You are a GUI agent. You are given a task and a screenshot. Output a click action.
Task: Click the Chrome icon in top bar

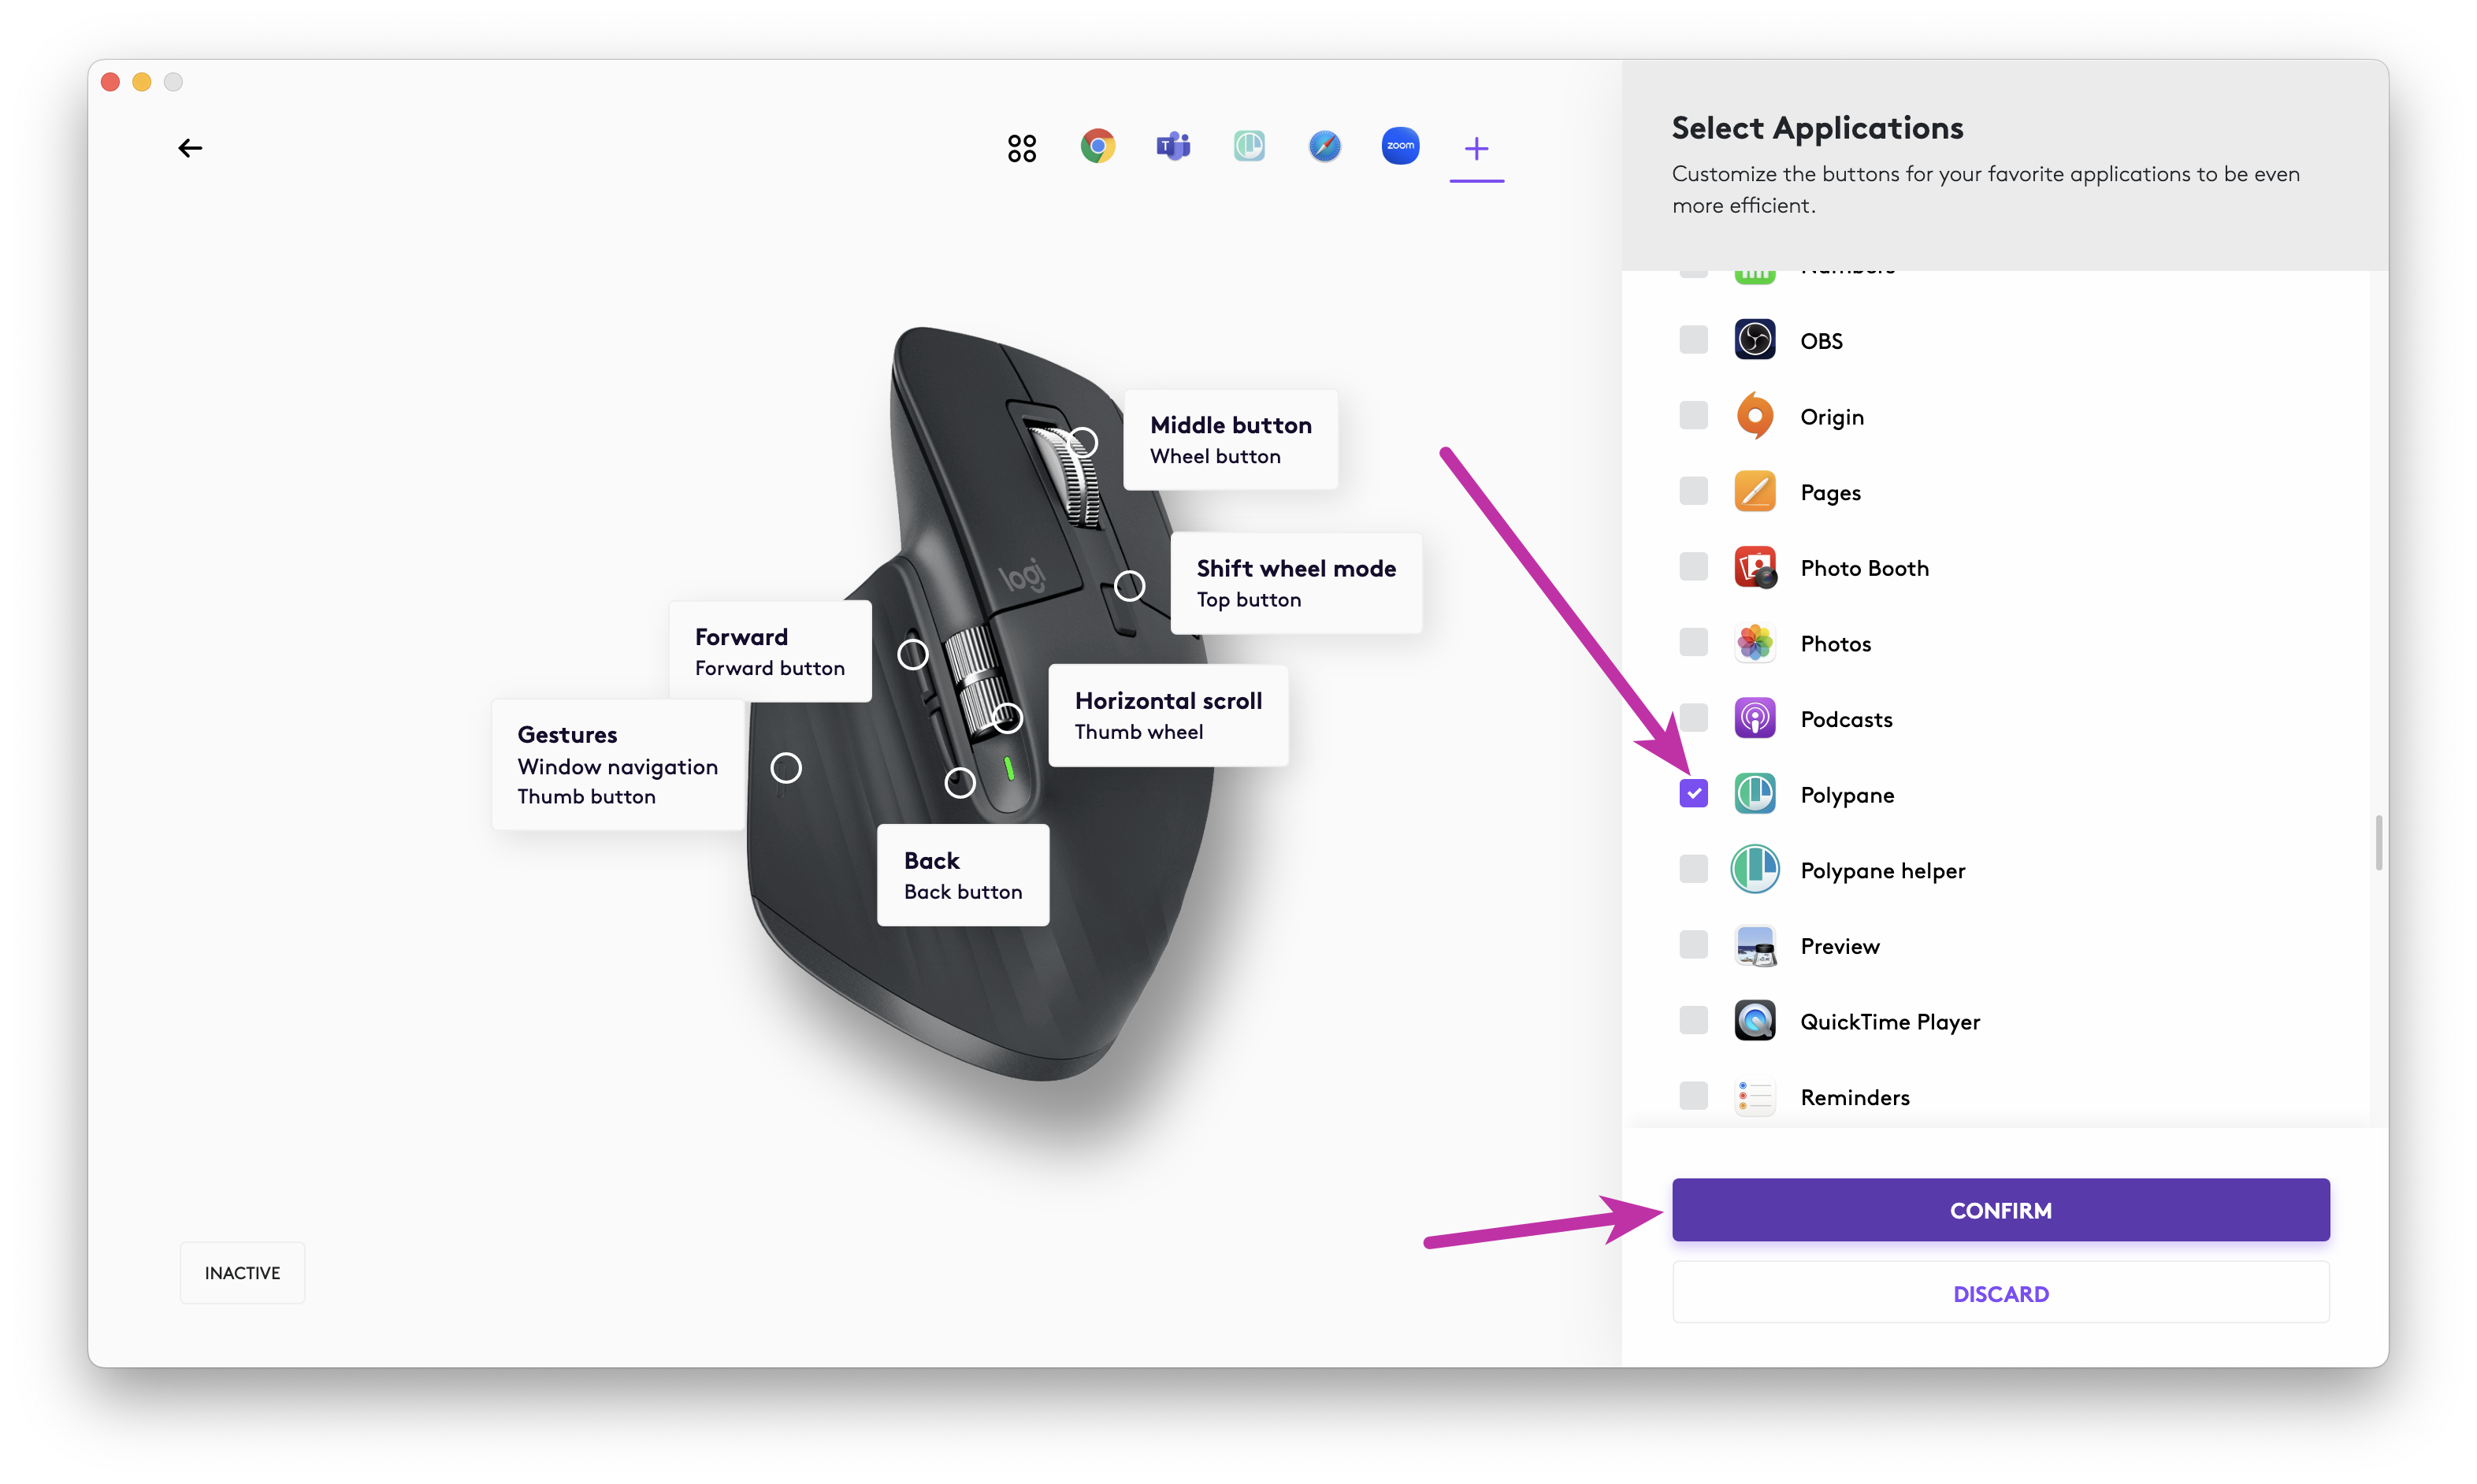1097,147
